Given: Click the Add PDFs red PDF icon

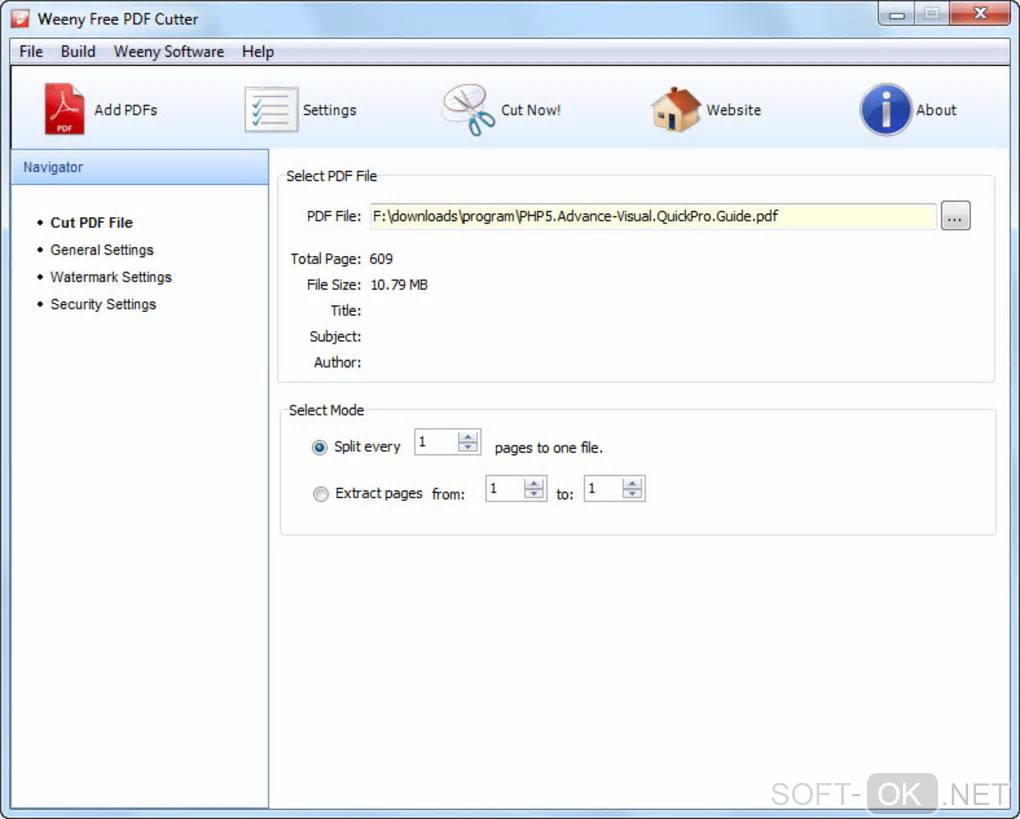Looking at the screenshot, I should (x=64, y=109).
